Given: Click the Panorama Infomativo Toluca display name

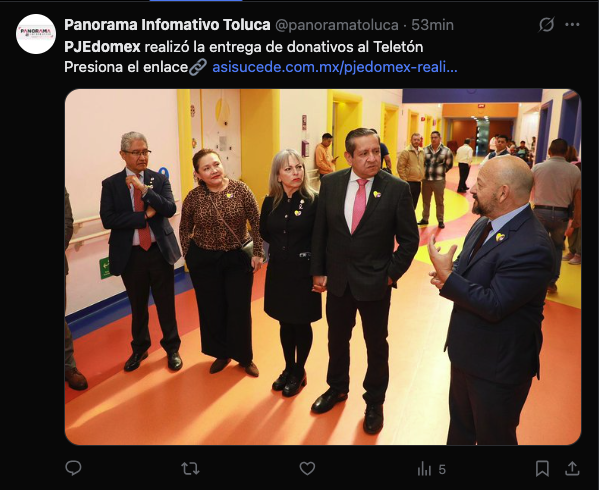Looking at the screenshot, I should click(x=167, y=25).
